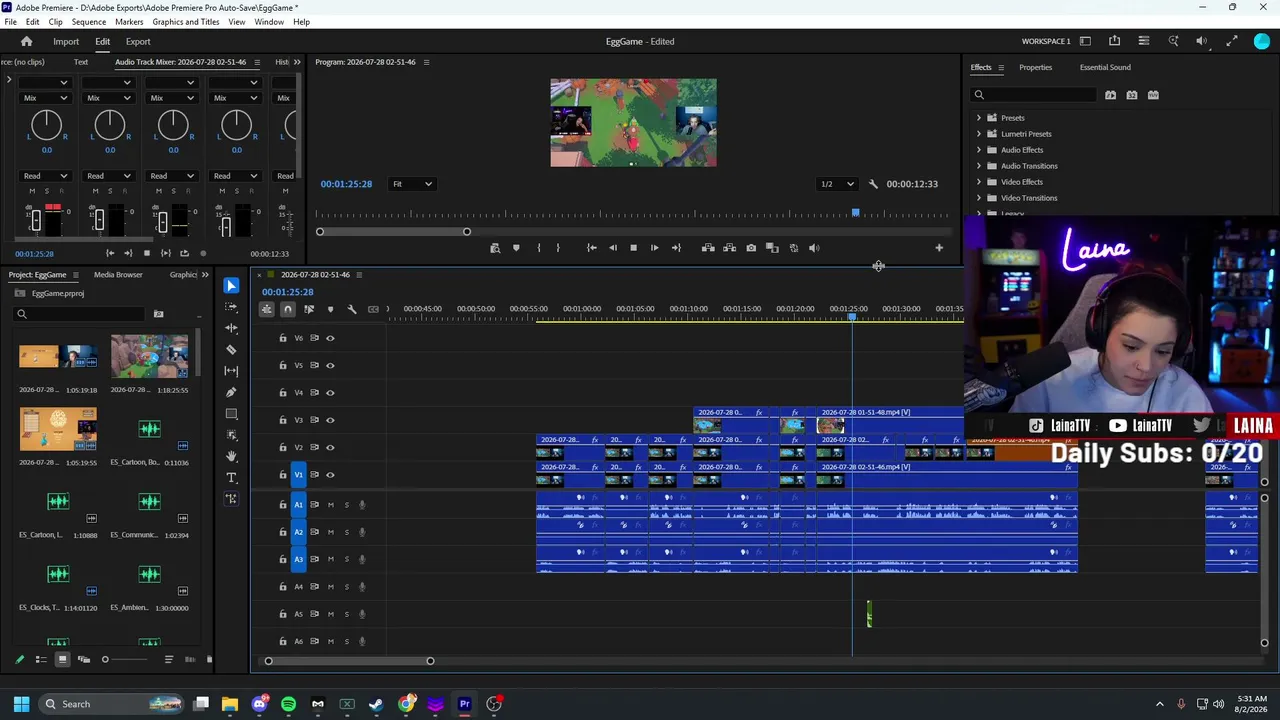Toggle A3 track targeting
This screenshot has width=1280, height=720.
[x=298, y=559]
